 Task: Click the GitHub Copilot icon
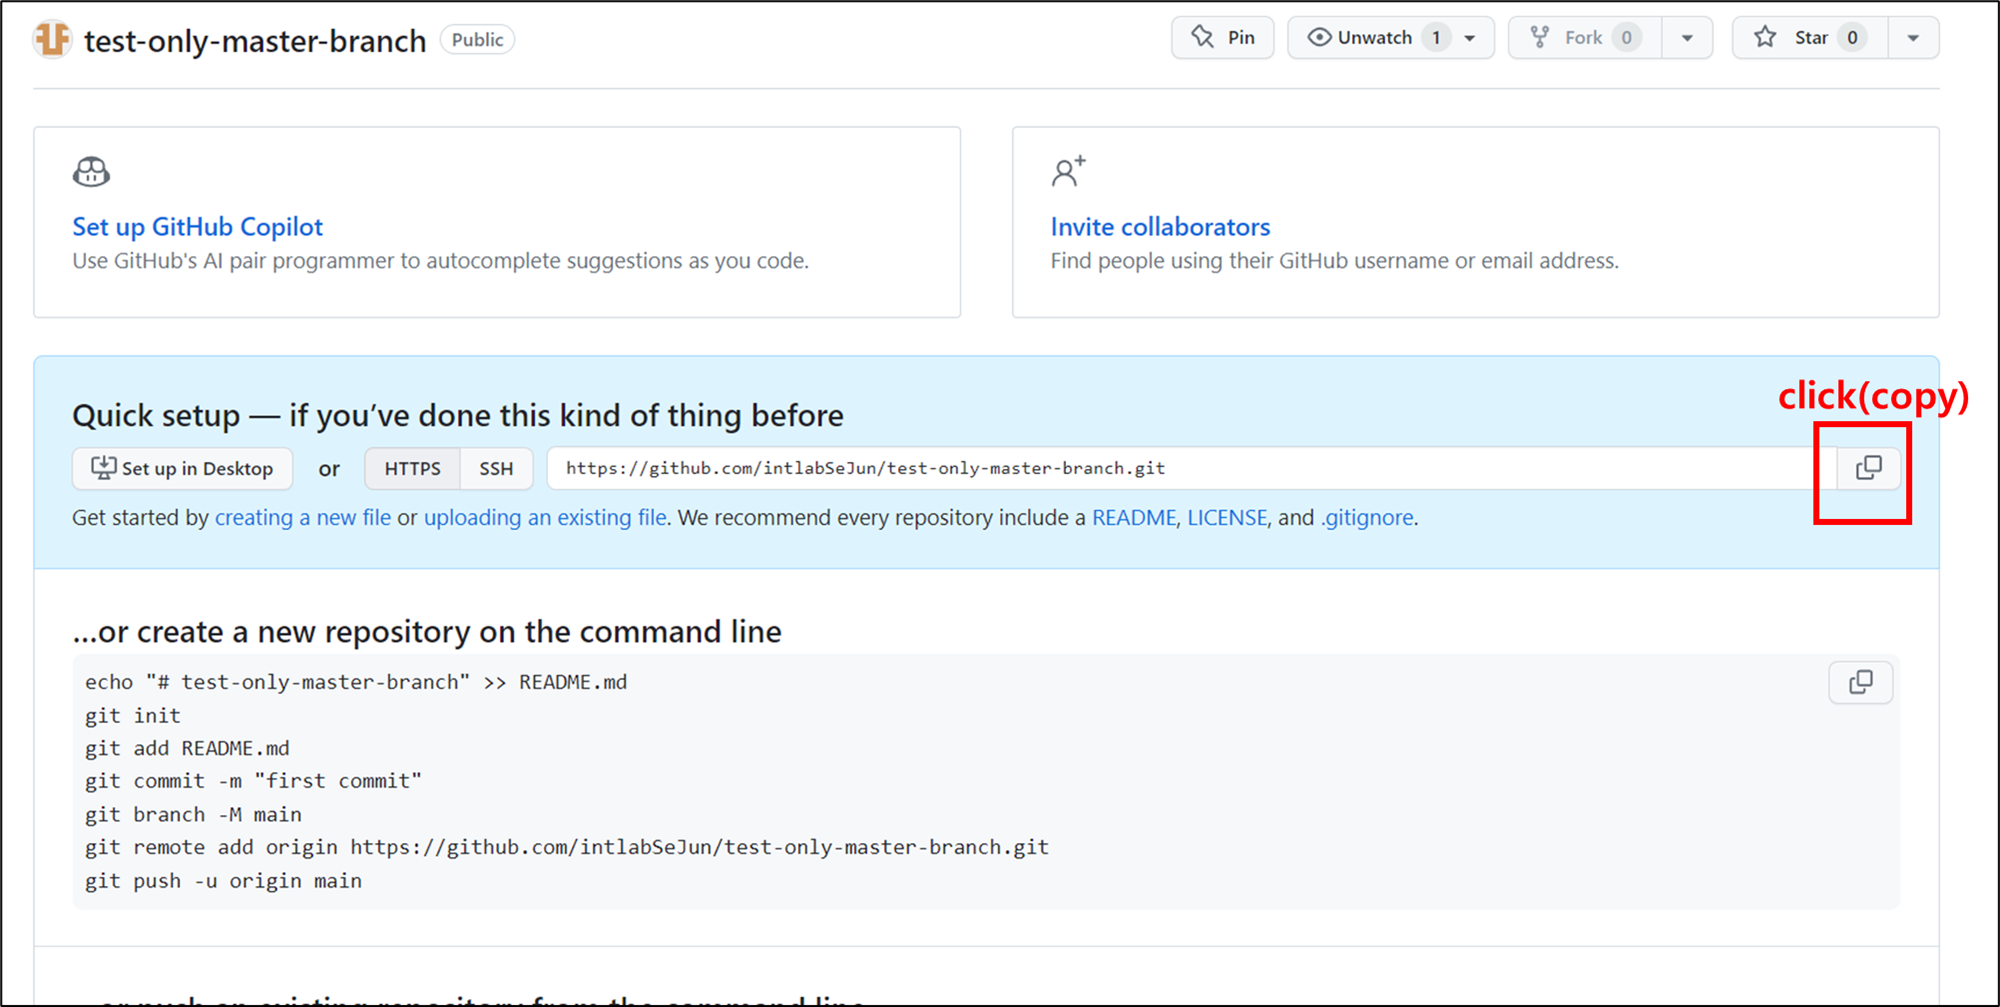[x=91, y=172]
